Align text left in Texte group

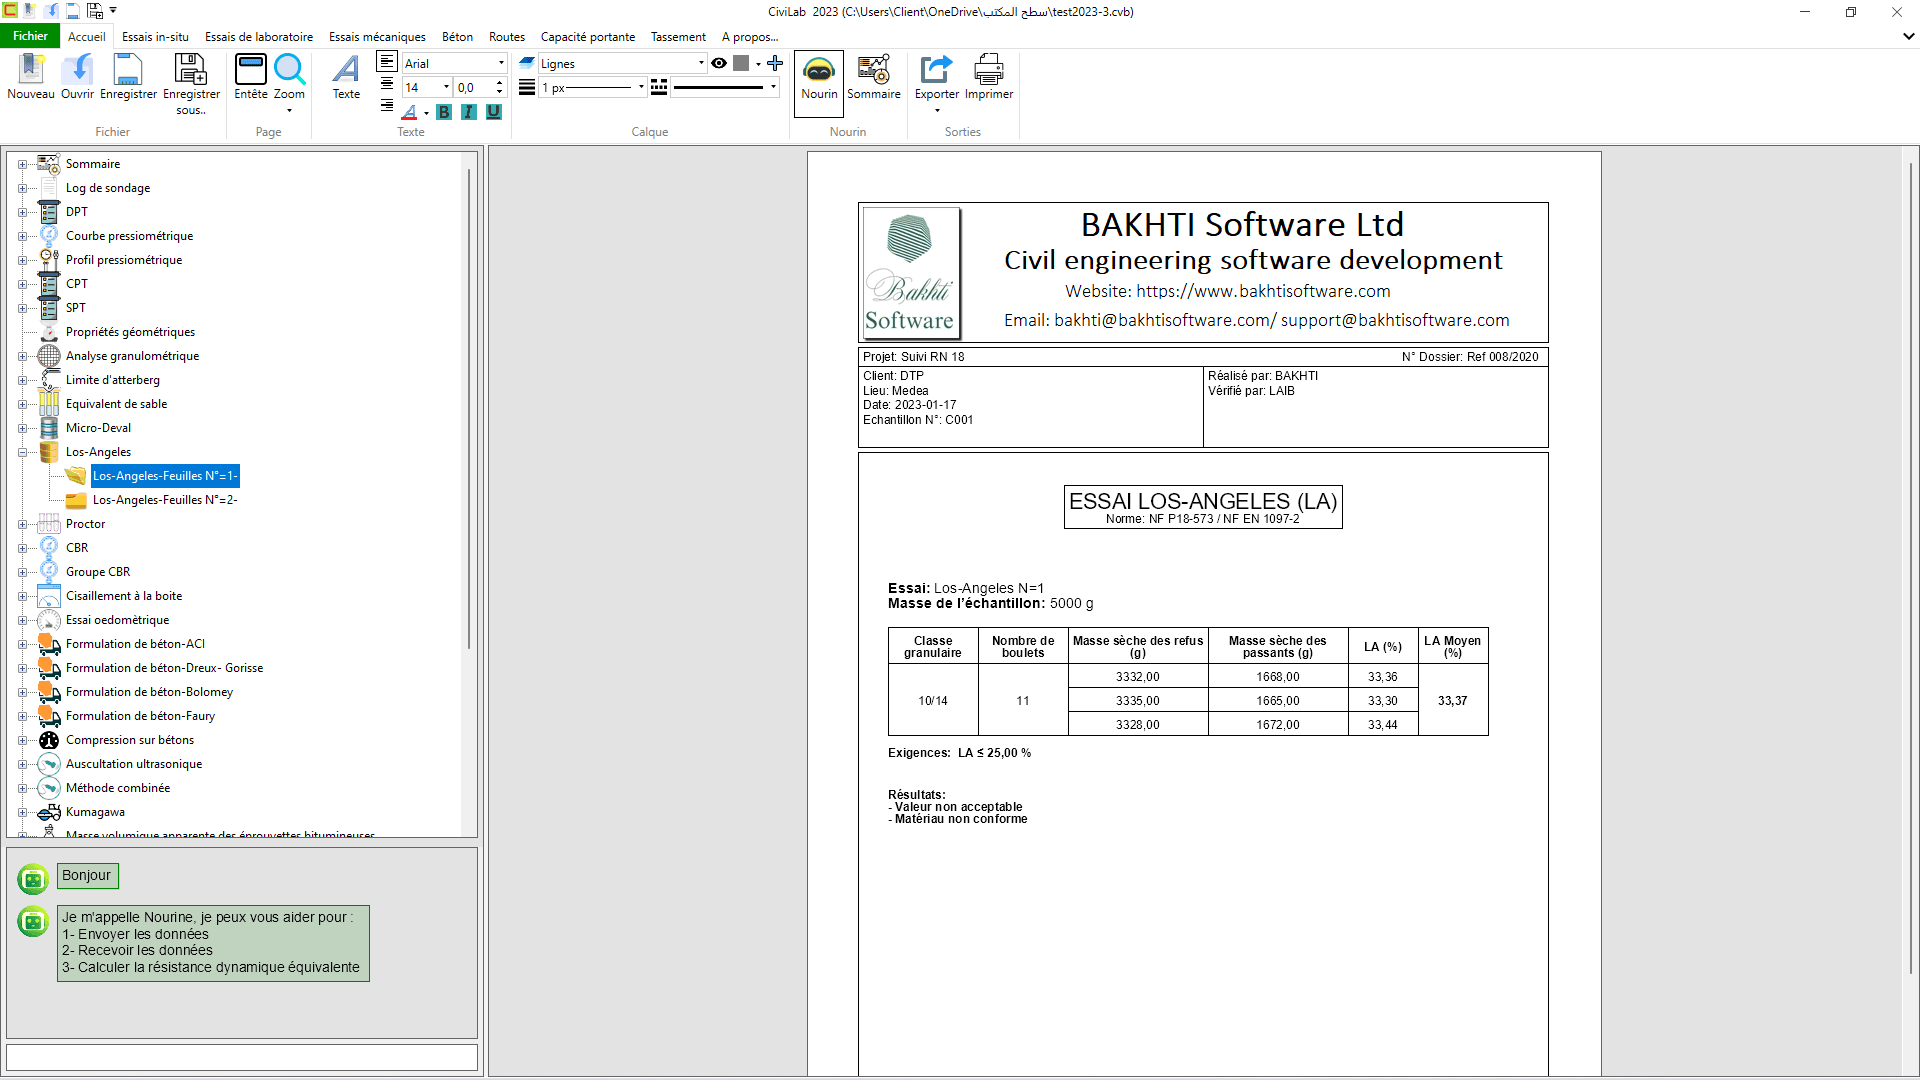pos(387,62)
